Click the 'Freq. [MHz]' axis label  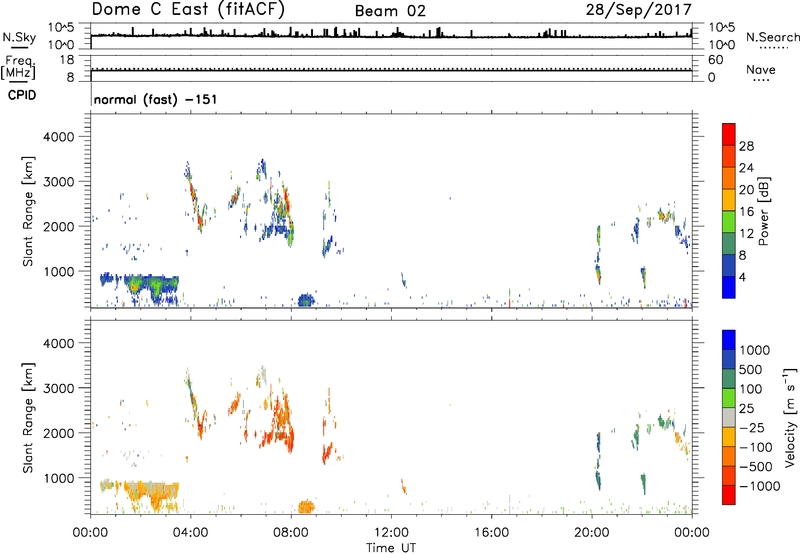[x=18, y=68]
